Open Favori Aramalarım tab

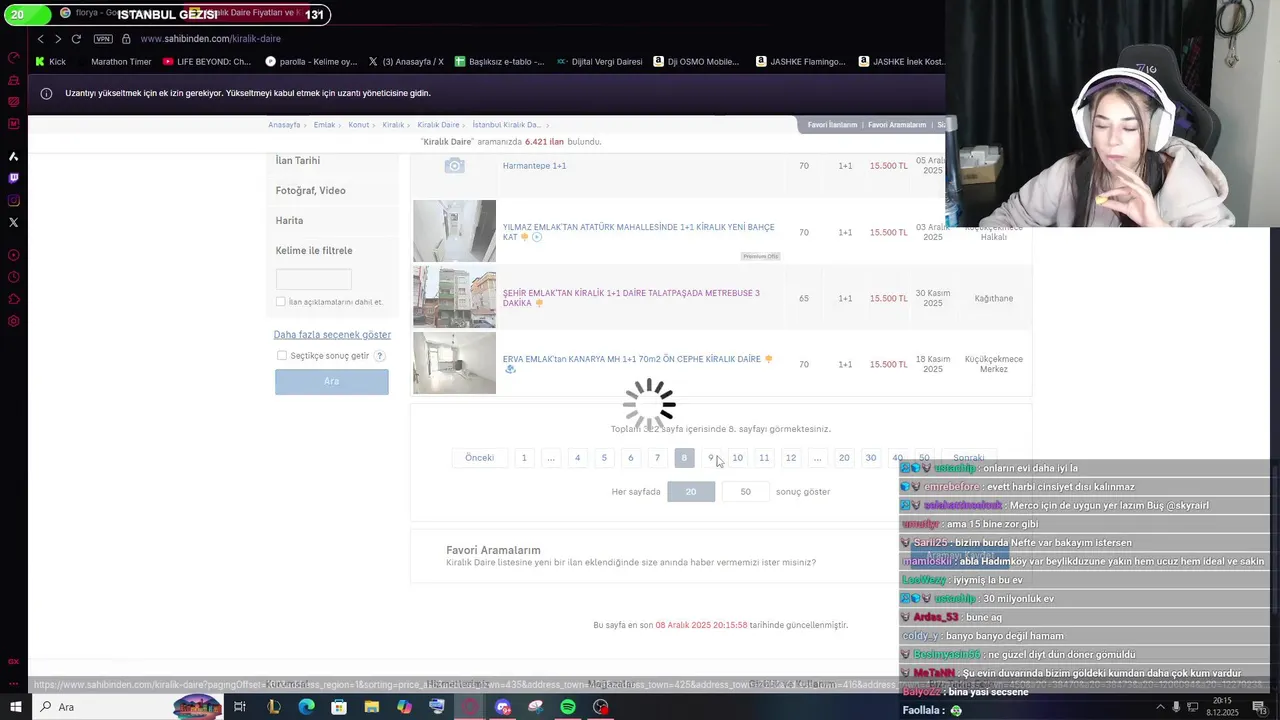897,125
